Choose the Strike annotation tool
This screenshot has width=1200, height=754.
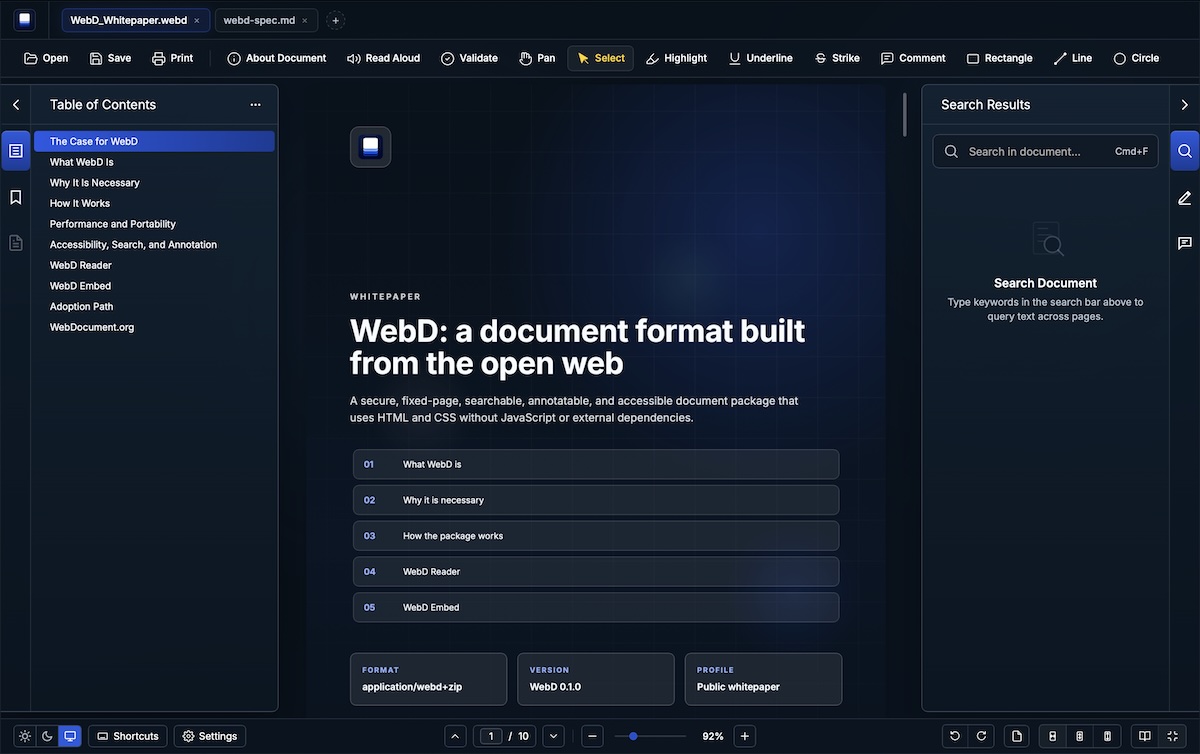pos(837,58)
